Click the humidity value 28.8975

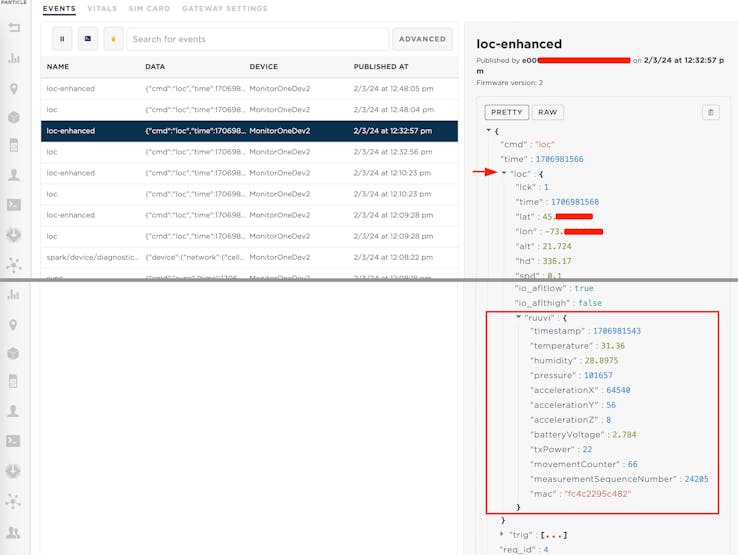point(602,361)
